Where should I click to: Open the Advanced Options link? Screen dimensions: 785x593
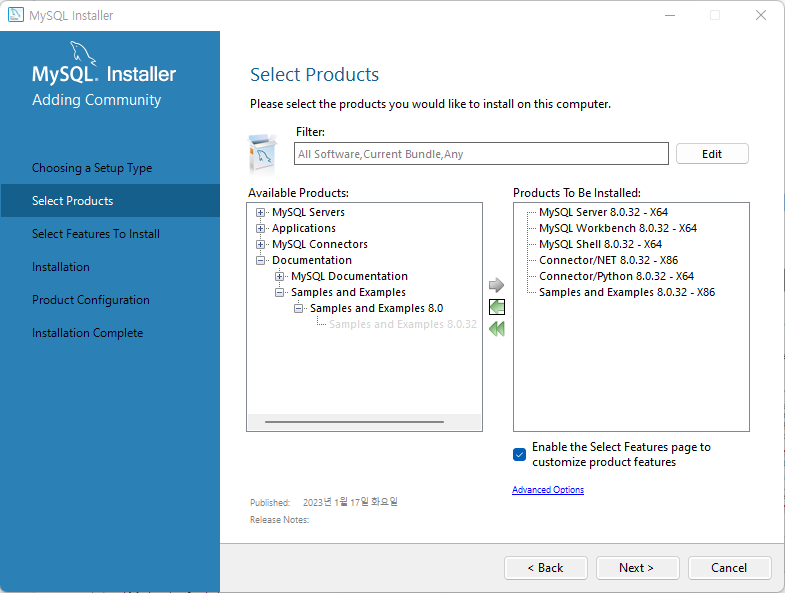click(x=548, y=489)
